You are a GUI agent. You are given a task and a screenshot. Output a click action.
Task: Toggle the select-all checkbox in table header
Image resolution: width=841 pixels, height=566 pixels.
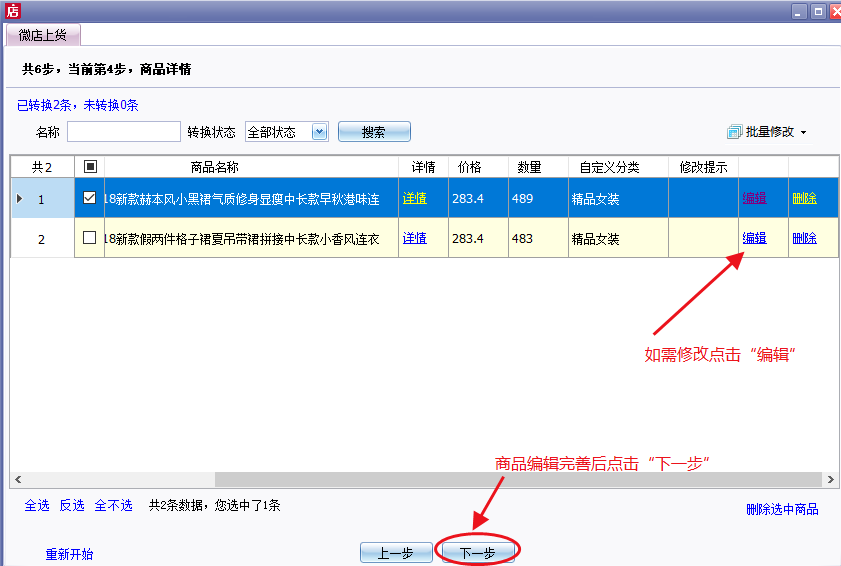(x=90, y=167)
